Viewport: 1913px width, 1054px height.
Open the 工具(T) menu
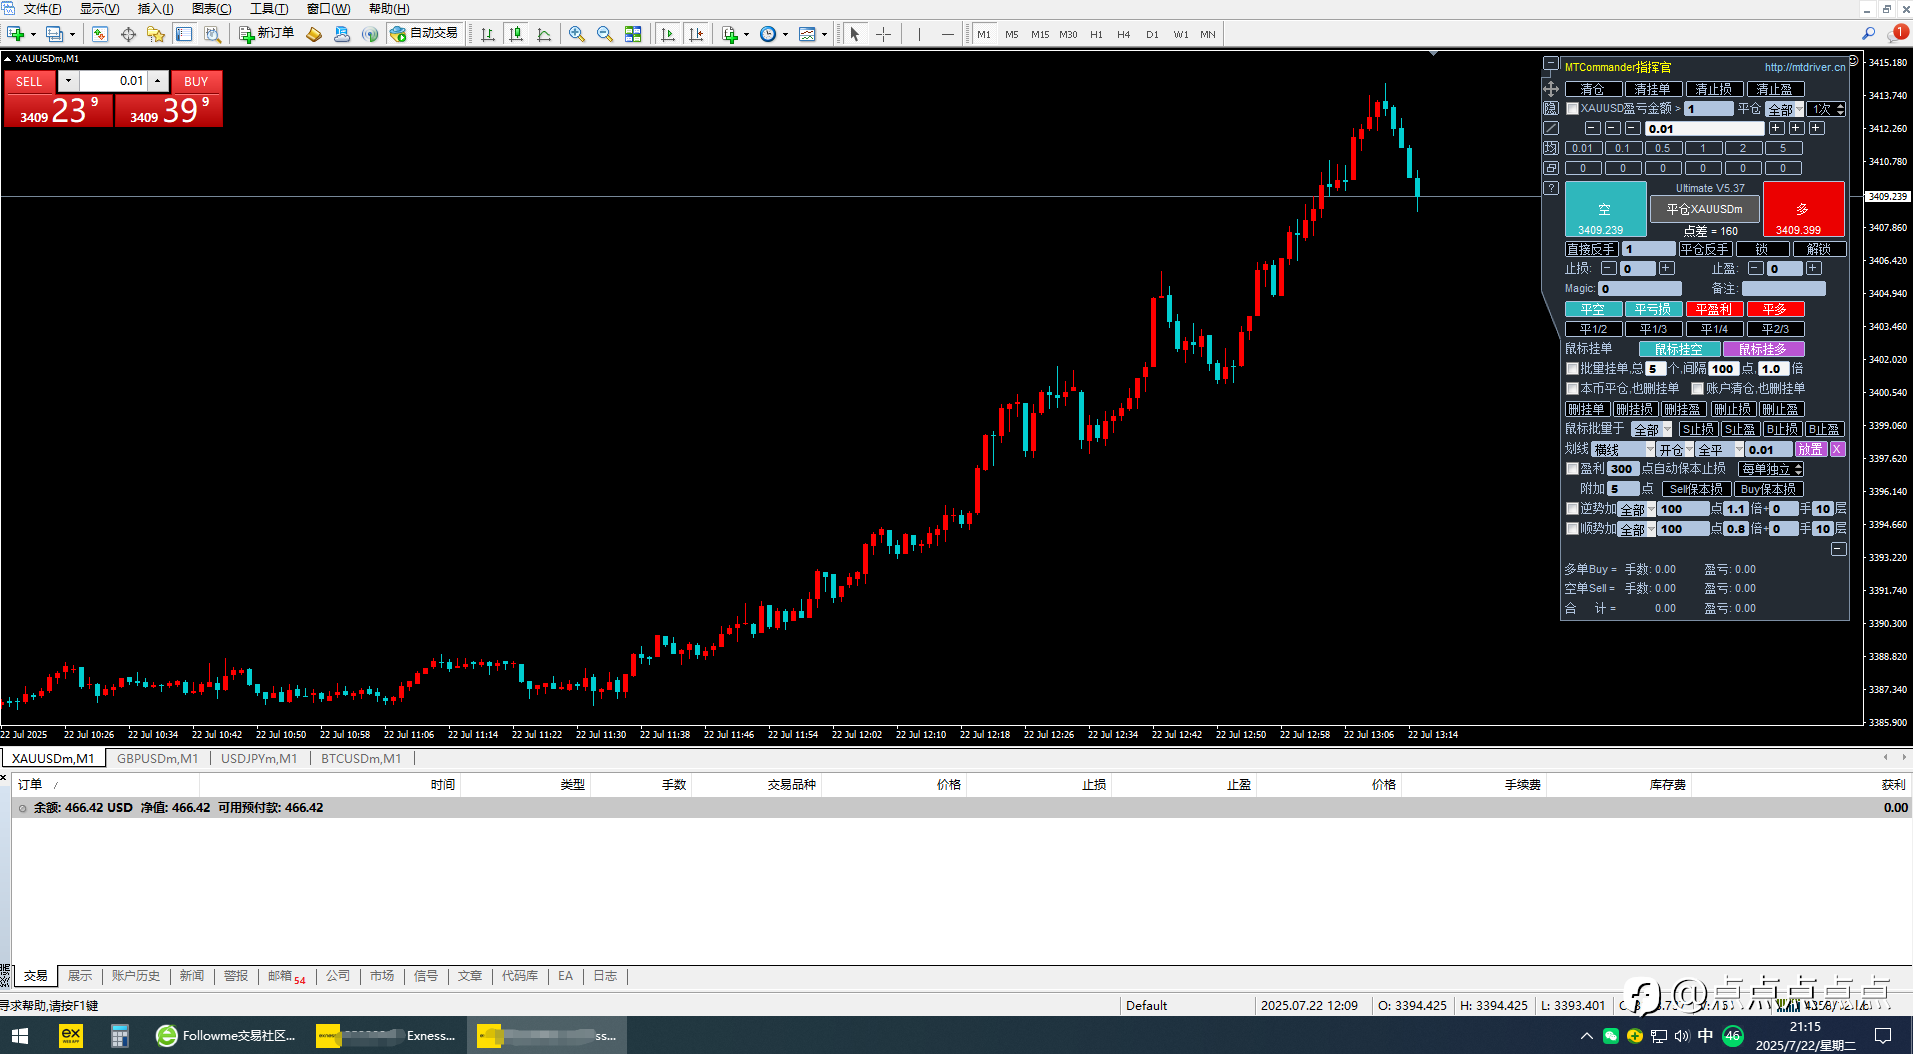[x=268, y=9]
